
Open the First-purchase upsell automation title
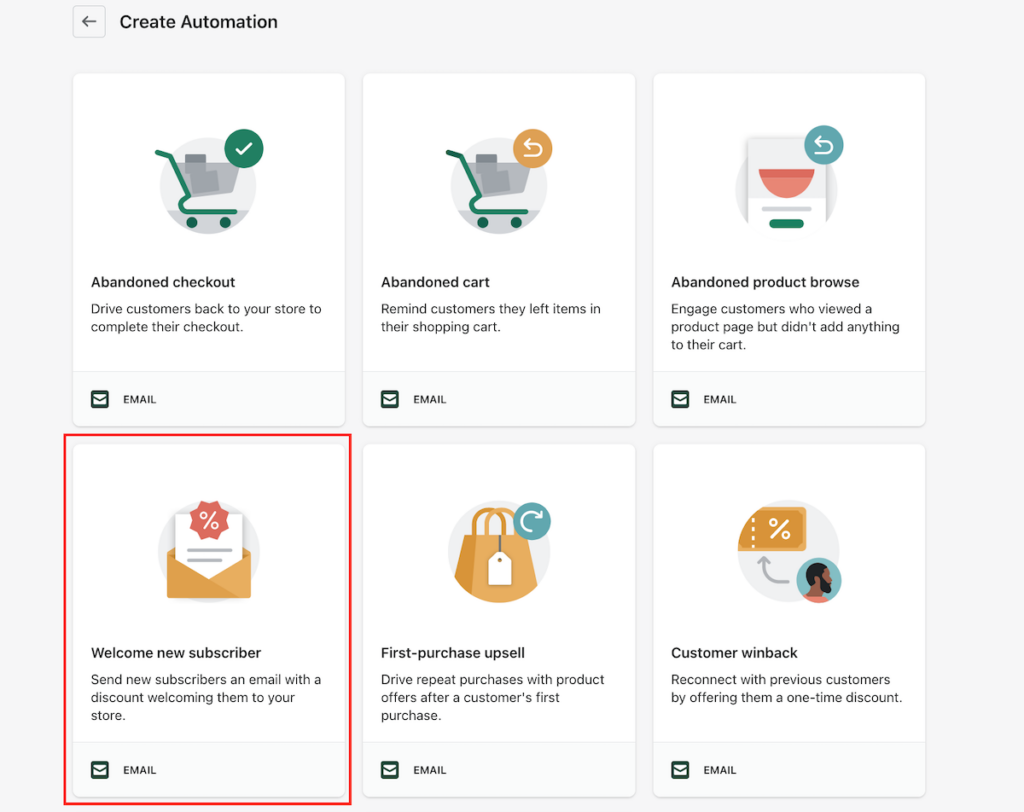[x=453, y=653]
